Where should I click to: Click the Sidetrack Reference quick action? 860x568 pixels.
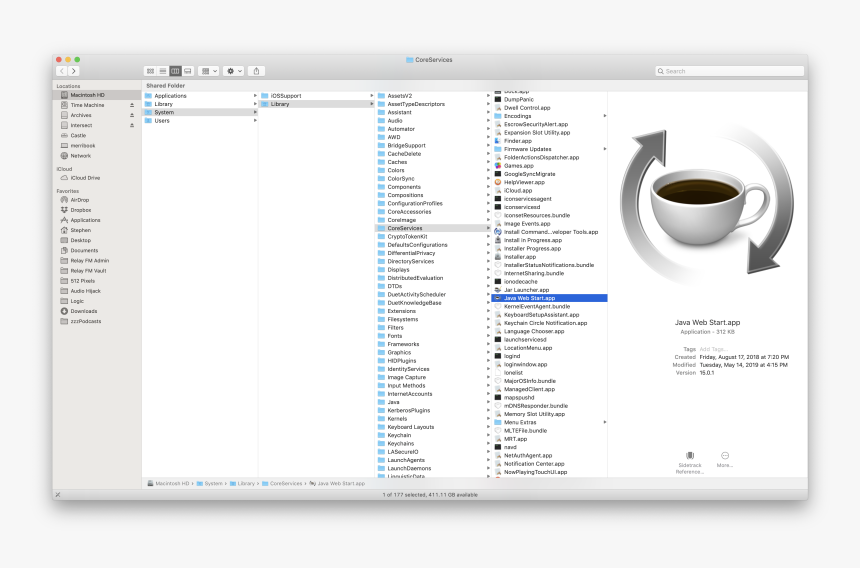click(x=690, y=463)
